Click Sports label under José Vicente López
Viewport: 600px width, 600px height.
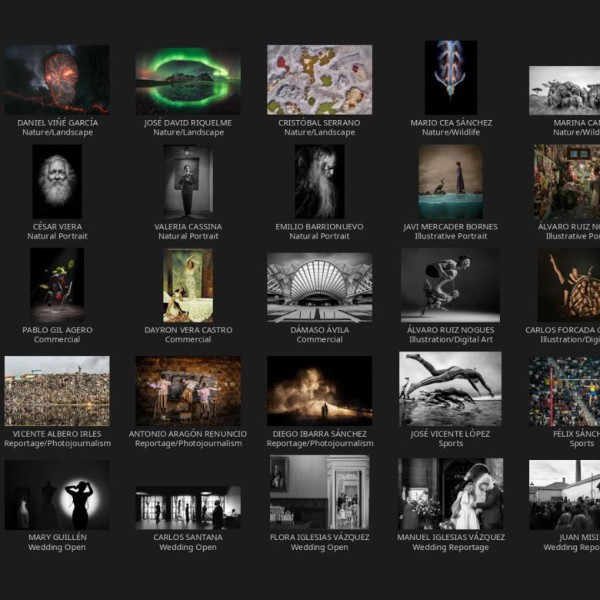[451, 443]
